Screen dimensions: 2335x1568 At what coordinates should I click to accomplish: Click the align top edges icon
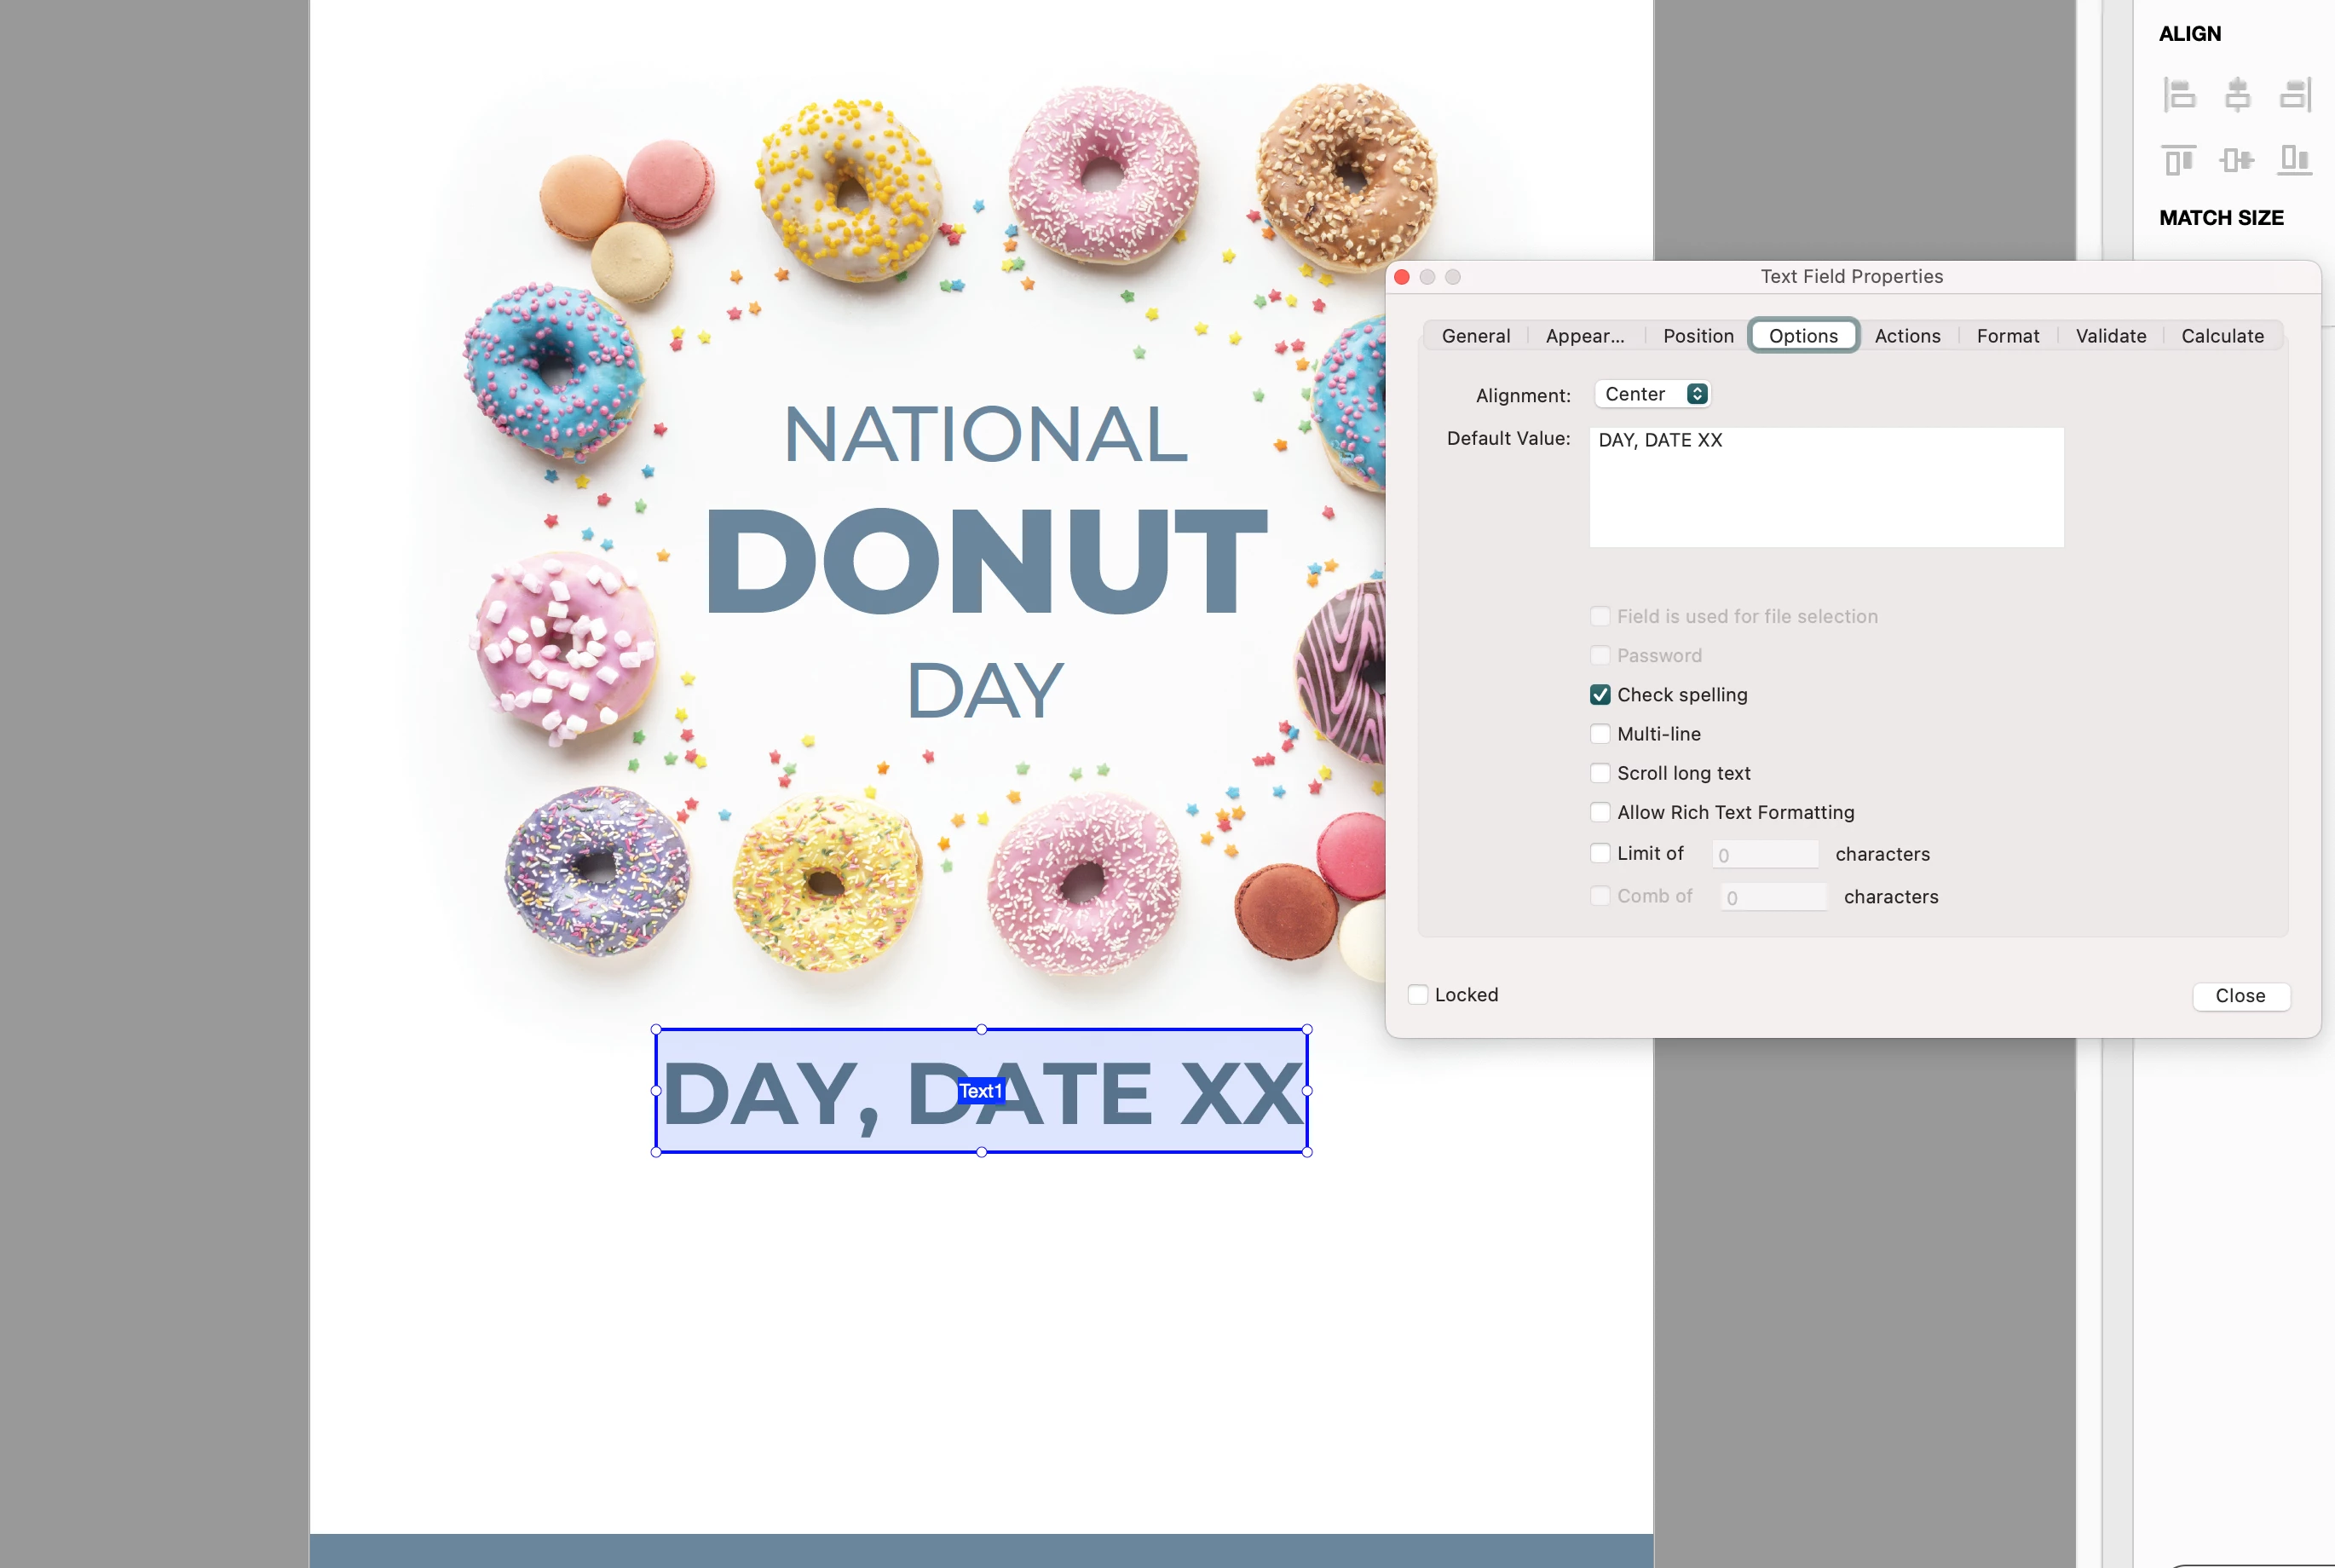(2179, 159)
